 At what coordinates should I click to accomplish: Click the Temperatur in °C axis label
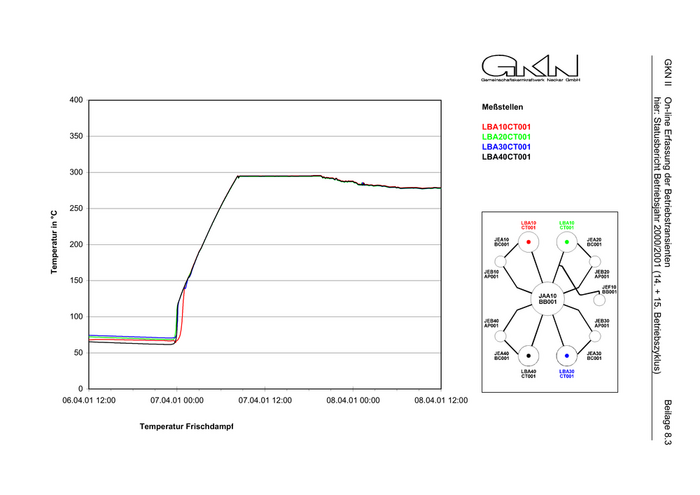click(56, 244)
